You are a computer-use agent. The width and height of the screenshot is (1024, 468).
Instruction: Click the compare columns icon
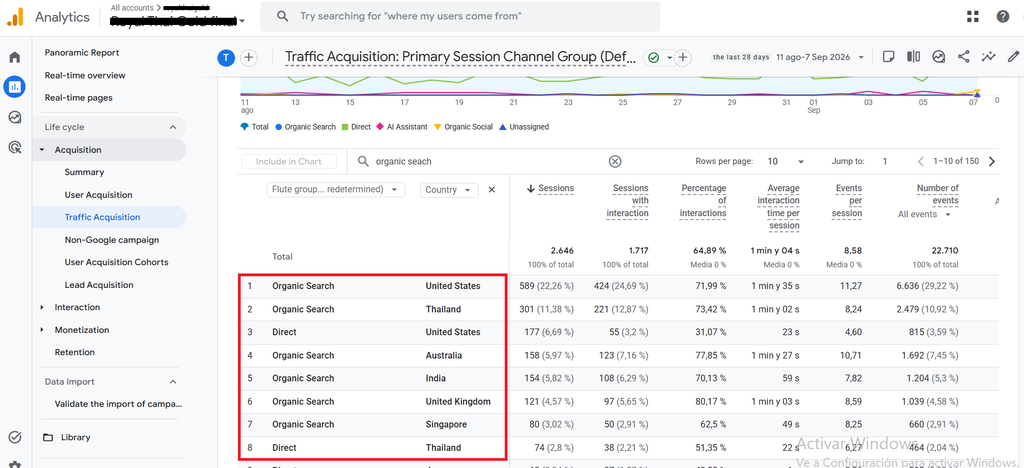click(x=913, y=57)
